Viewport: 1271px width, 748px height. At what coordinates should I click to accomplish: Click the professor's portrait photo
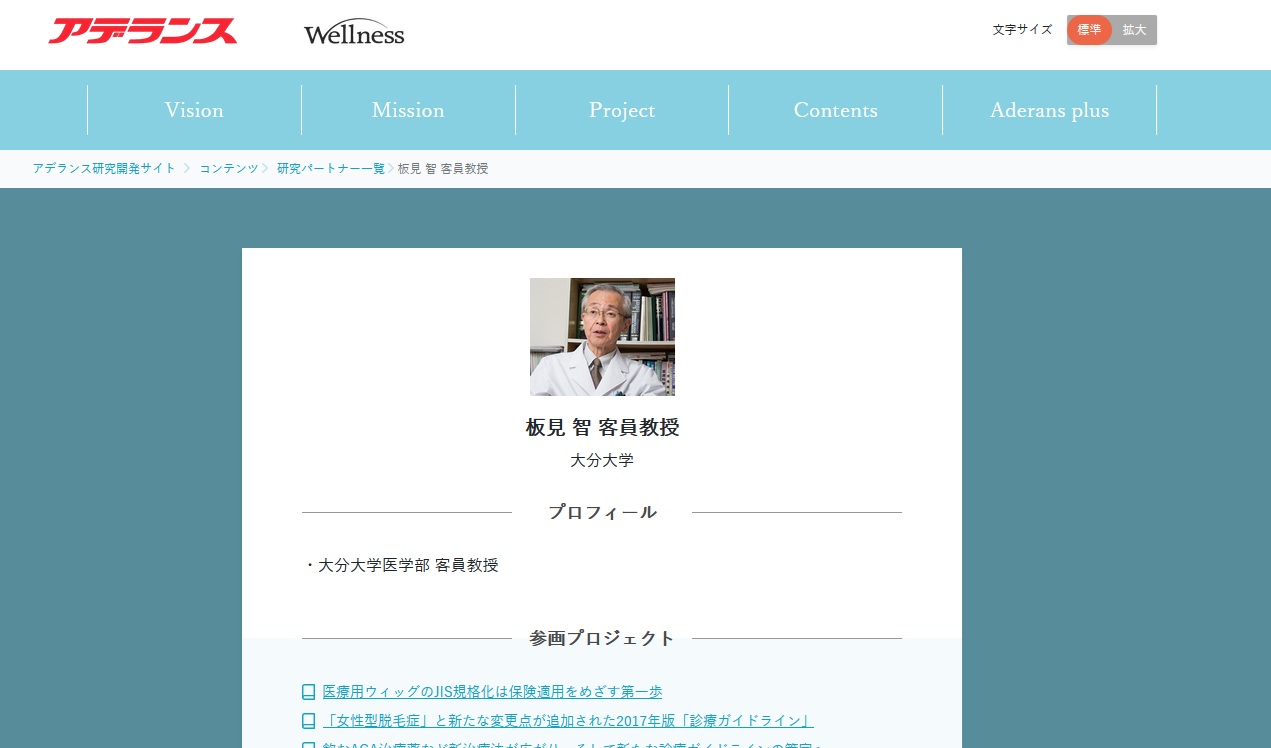(602, 337)
